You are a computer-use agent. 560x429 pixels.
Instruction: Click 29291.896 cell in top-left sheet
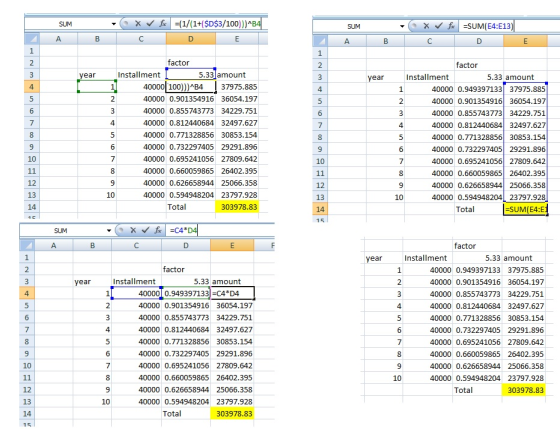pyautogui.click(x=237, y=147)
